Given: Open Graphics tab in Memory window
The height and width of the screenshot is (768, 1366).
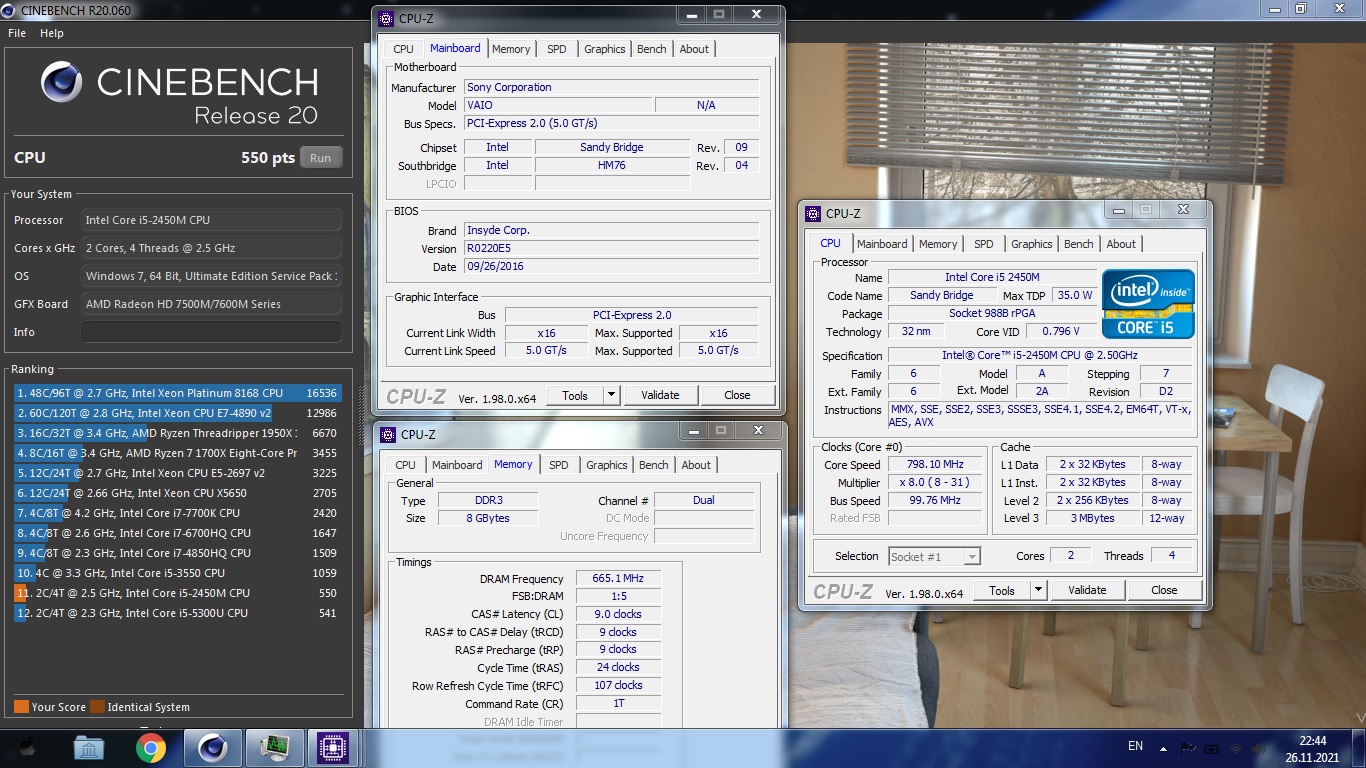Looking at the screenshot, I should 607,465.
